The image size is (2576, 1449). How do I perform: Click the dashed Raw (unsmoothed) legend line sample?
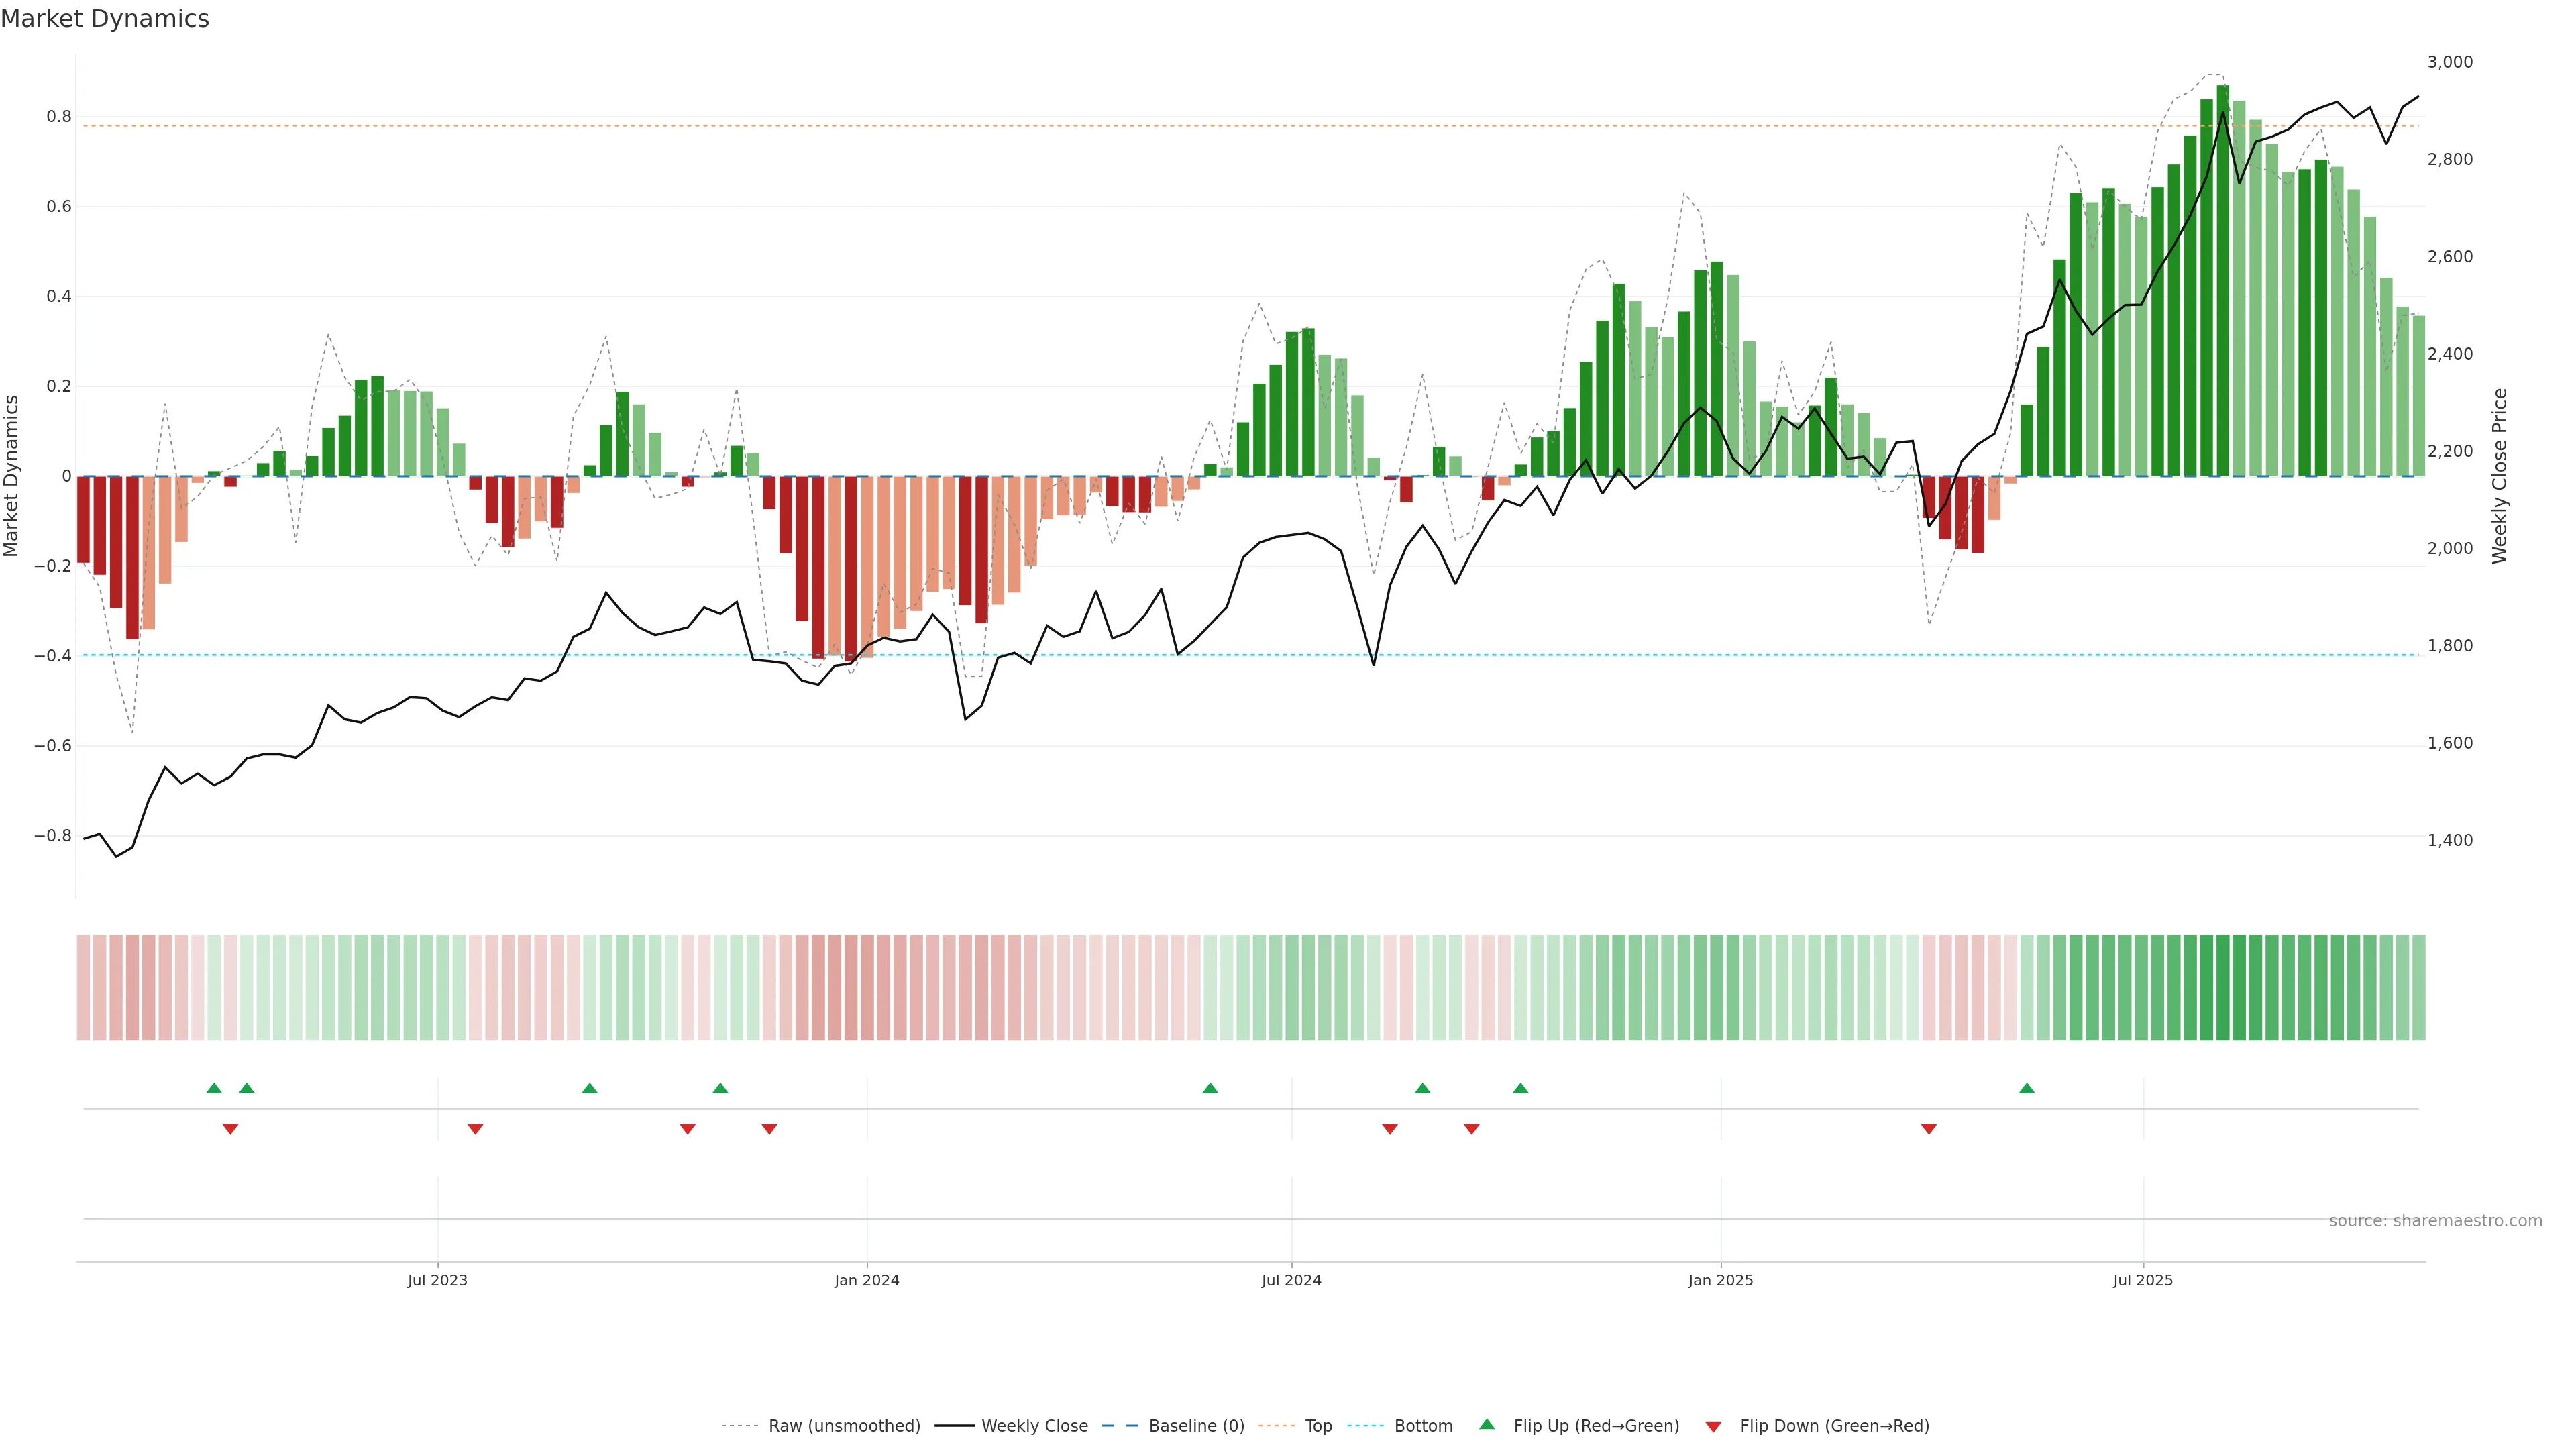pyautogui.click(x=739, y=1426)
